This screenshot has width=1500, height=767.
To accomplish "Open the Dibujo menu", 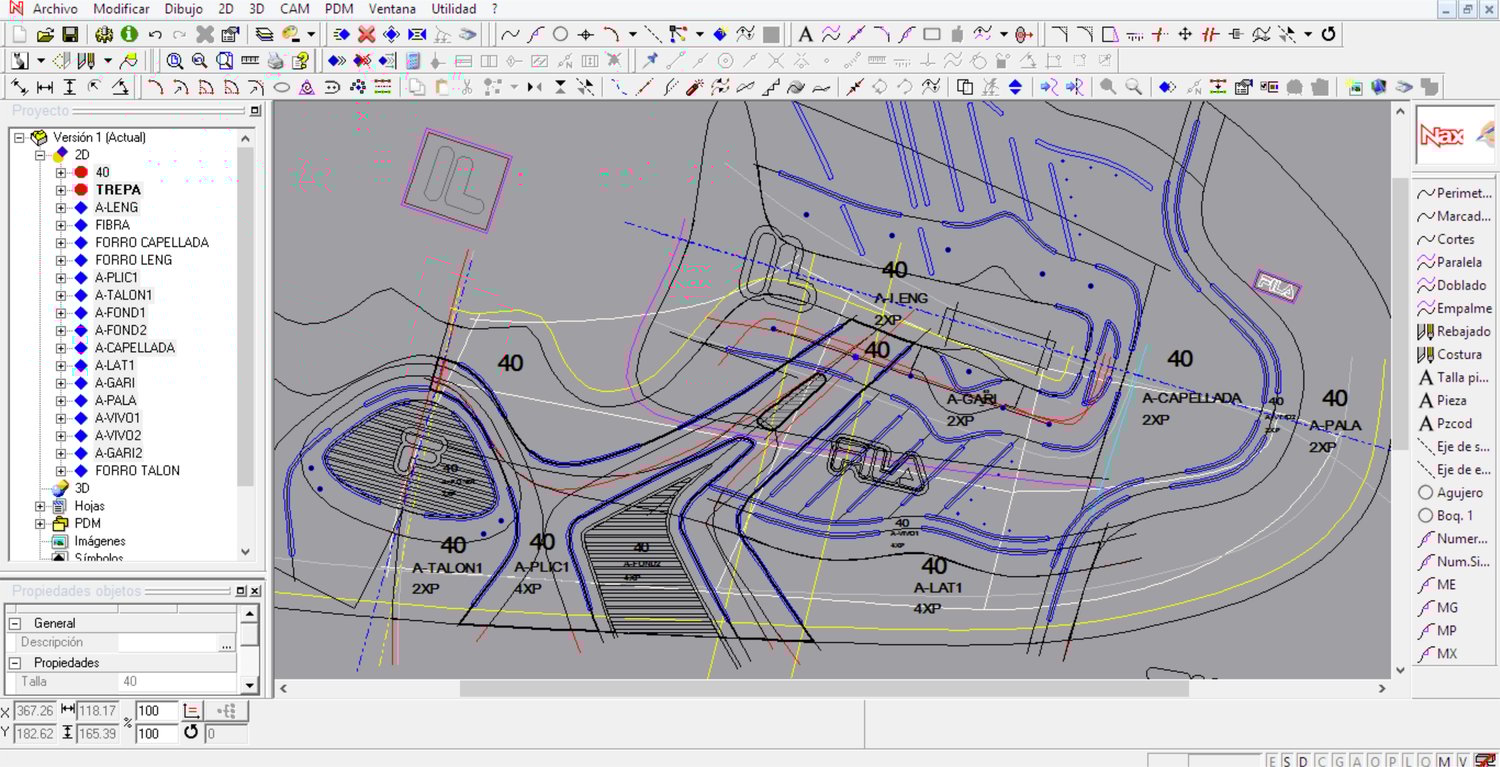I will point(183,9).
